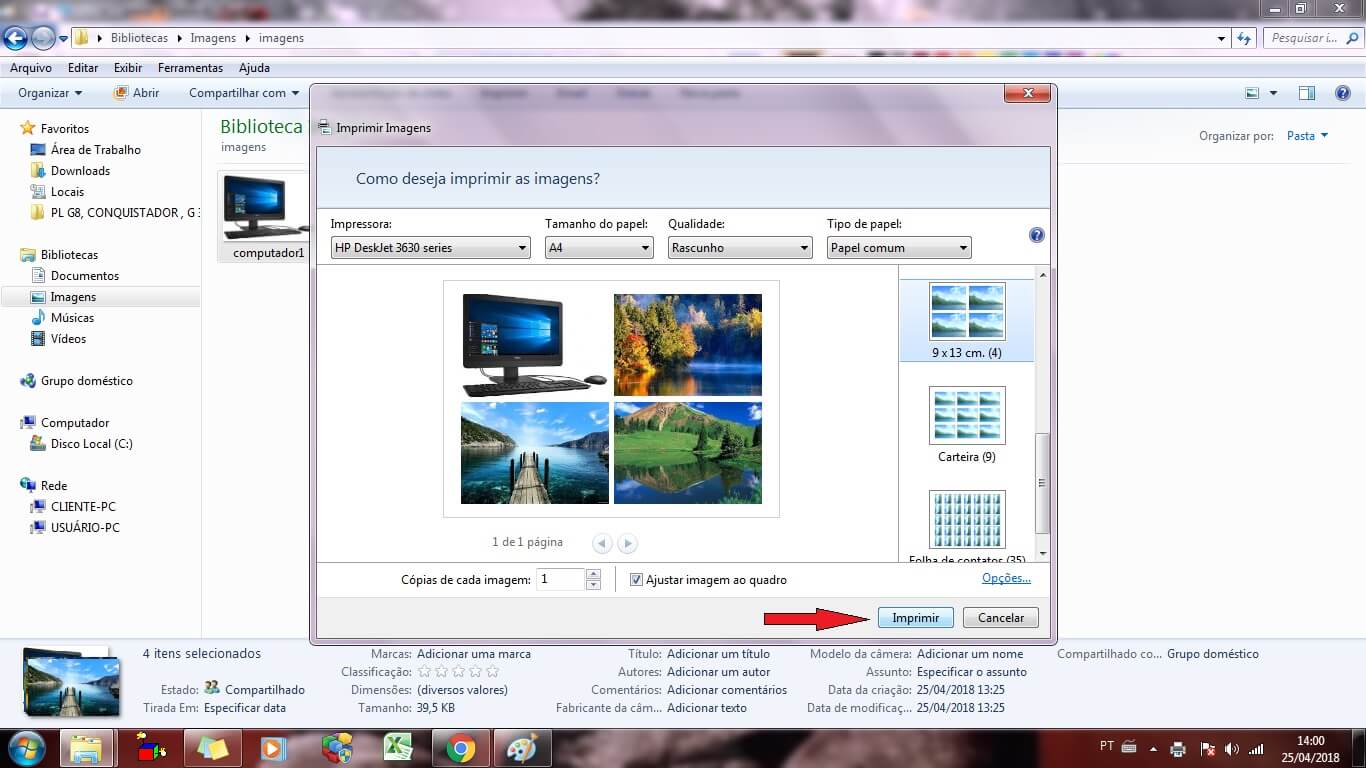Click the Cancelar button

[1000, 618]
